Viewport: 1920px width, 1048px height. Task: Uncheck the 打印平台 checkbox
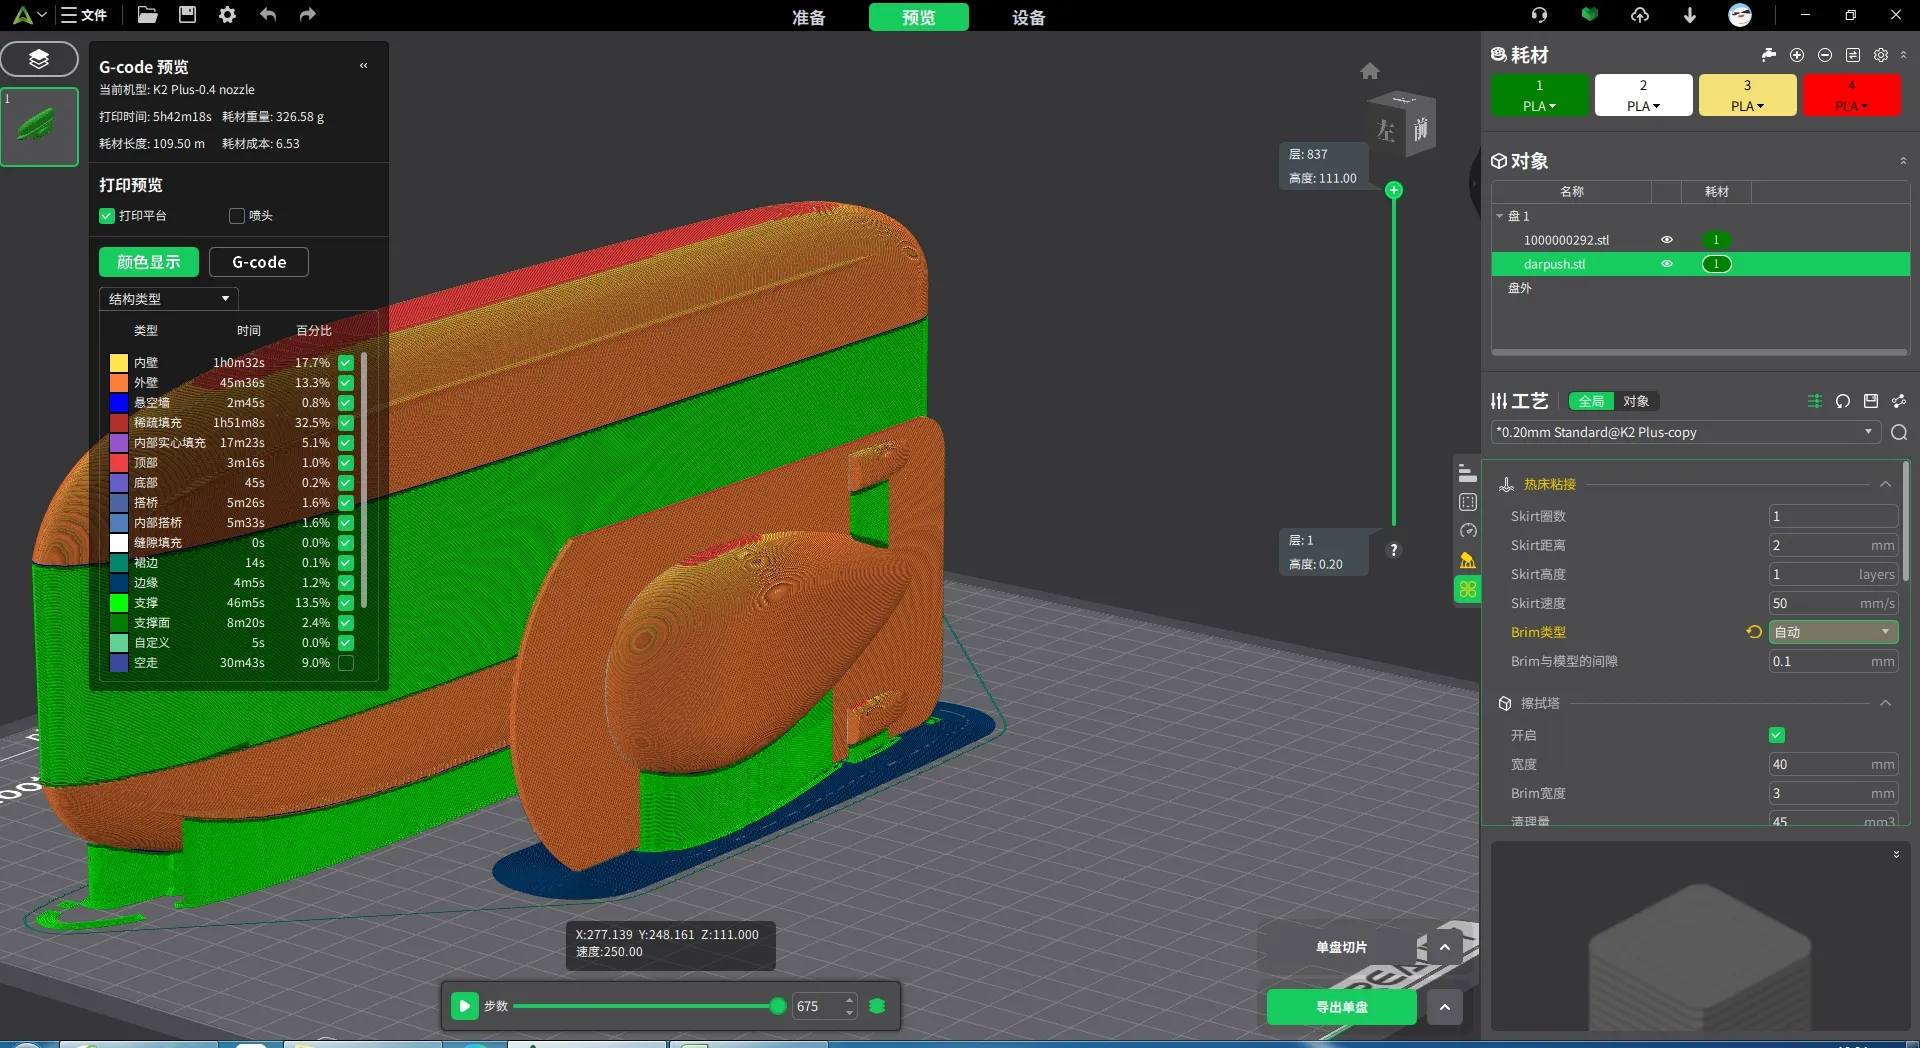[x=106, y=216]
